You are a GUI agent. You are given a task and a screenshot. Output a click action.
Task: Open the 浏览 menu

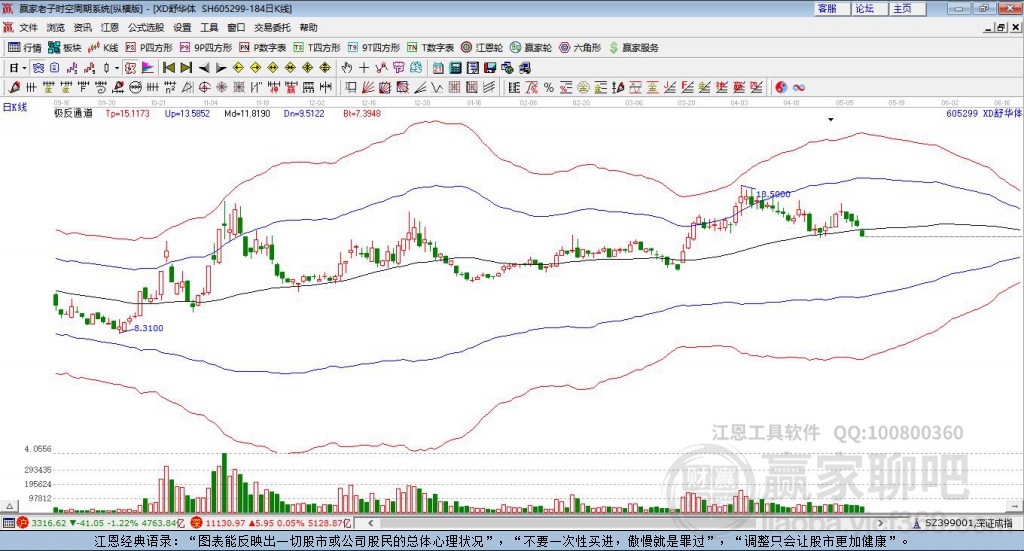point(56,27)
